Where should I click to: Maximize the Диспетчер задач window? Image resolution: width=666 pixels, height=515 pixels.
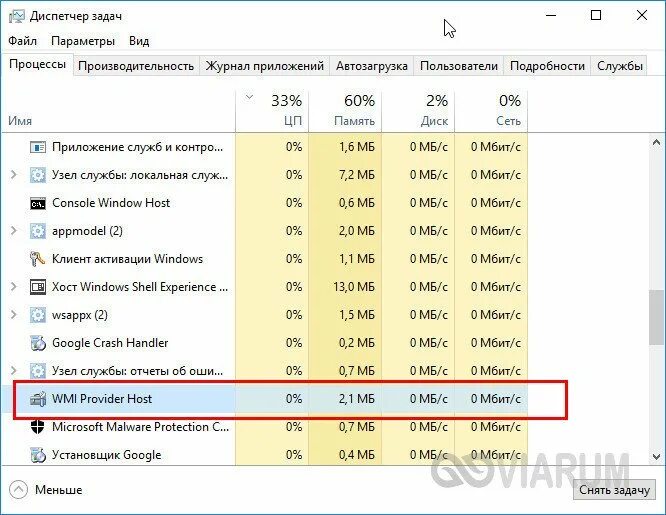(596, 16)
